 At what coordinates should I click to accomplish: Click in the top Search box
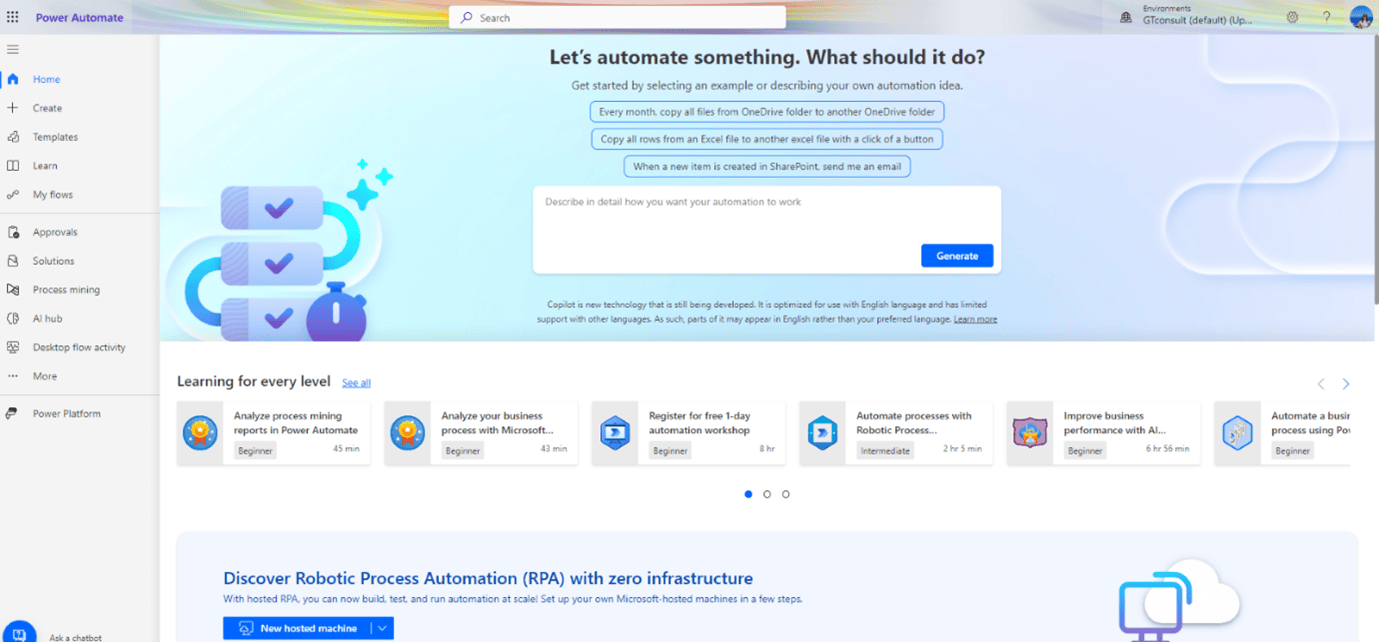(617, 17)
